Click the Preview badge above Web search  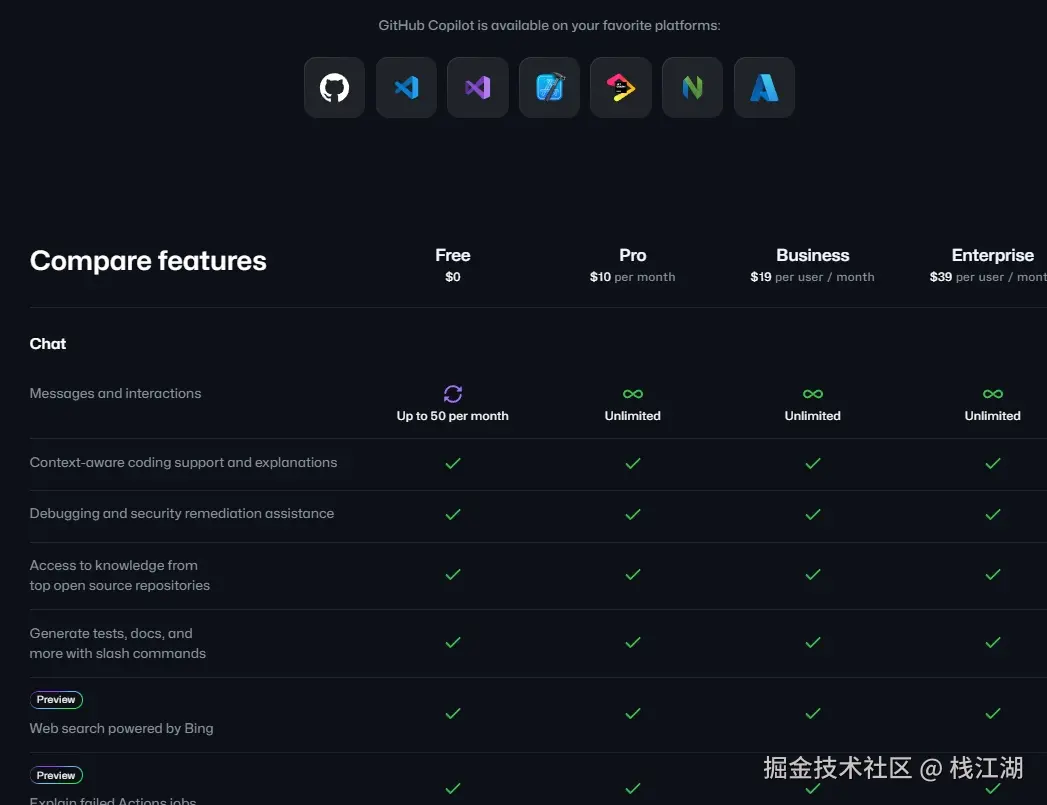[56, 700]
